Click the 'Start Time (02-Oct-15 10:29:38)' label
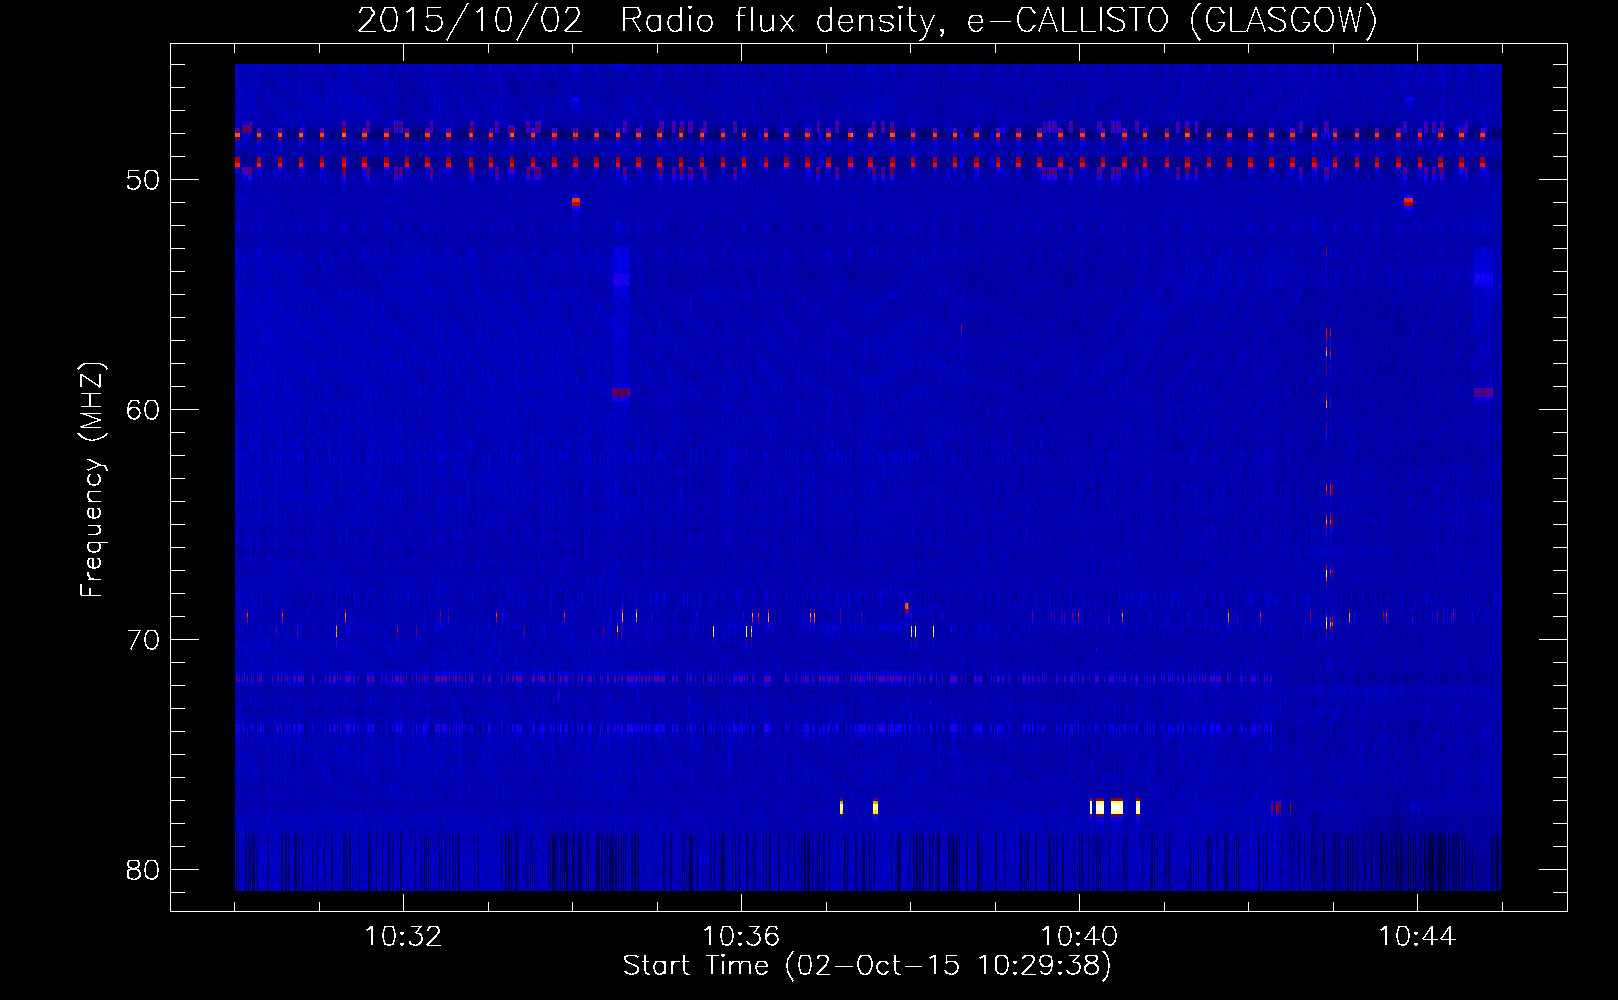1618x1000 pixels. pyautogui.click(x=867, y=966)
